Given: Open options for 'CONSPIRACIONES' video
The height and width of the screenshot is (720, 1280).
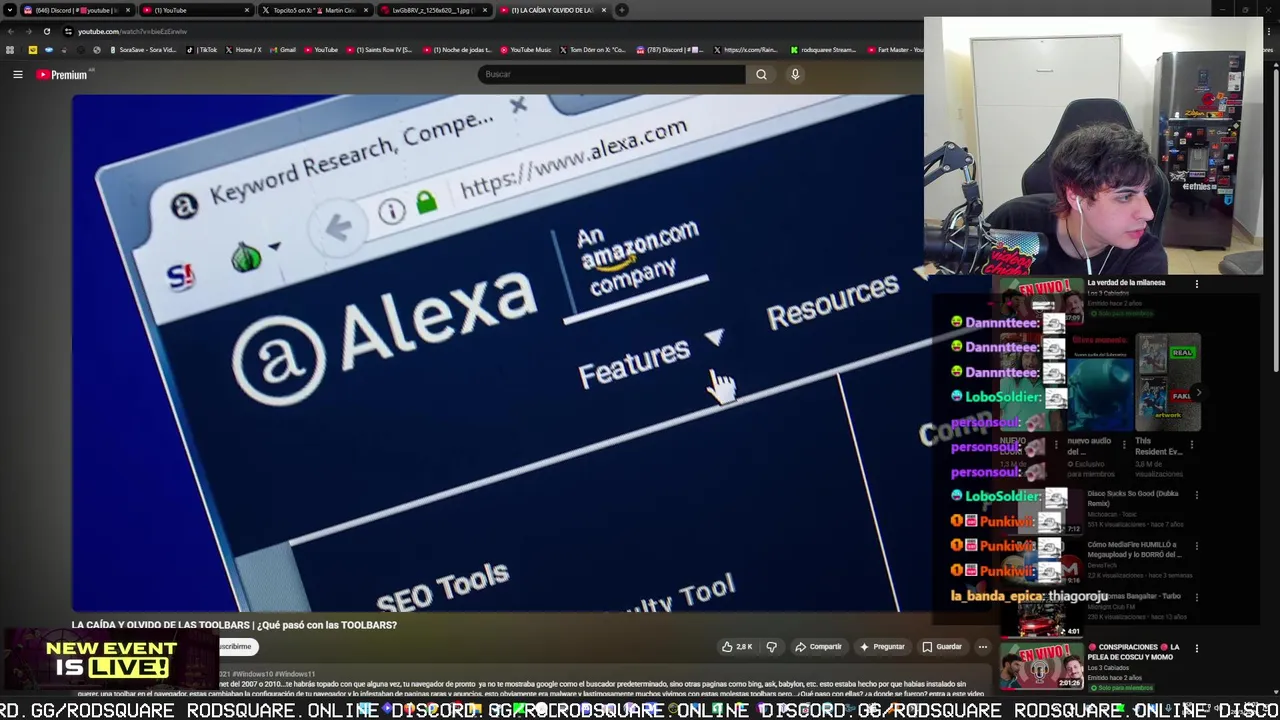Looking at the screenshot, I should [1196, 648].
